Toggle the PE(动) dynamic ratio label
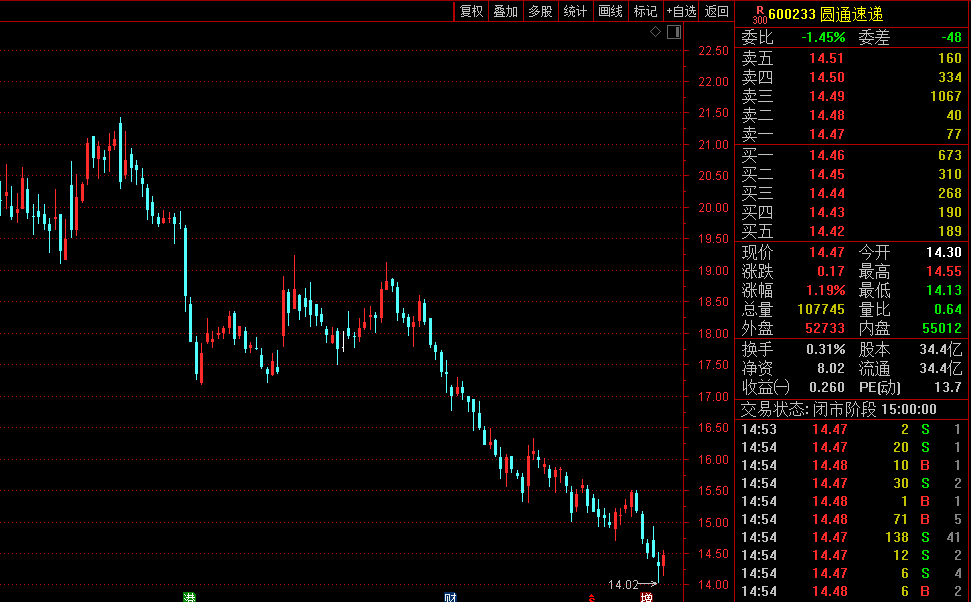Screen dimensions: 971x602 (881, 387)
